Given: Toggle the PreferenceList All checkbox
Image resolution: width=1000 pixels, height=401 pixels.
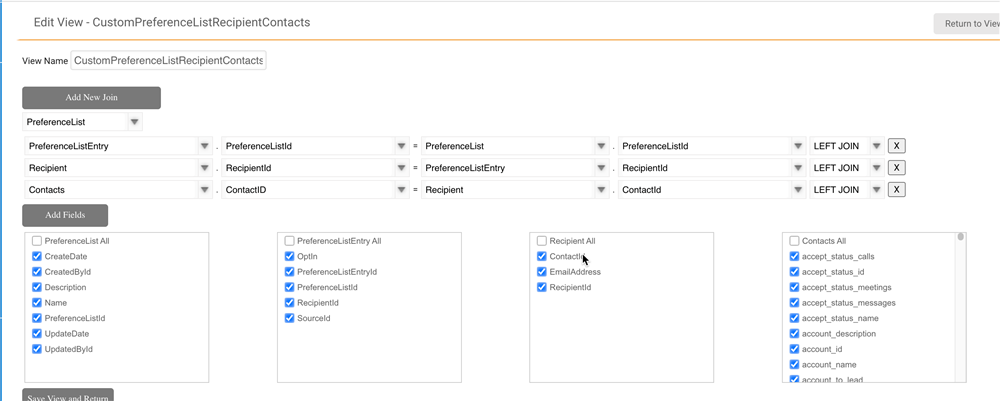Looking at the screenshot, I should (x=37, y=241).
